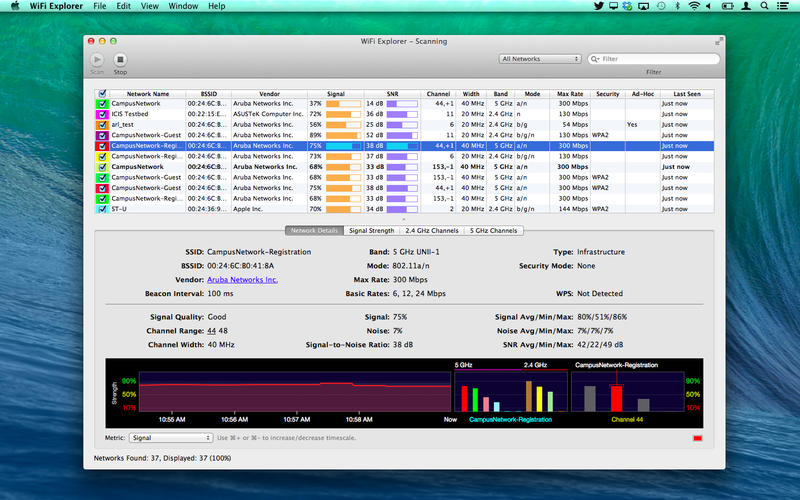Sort by the Network Name column header

click(x=147, y=94)
